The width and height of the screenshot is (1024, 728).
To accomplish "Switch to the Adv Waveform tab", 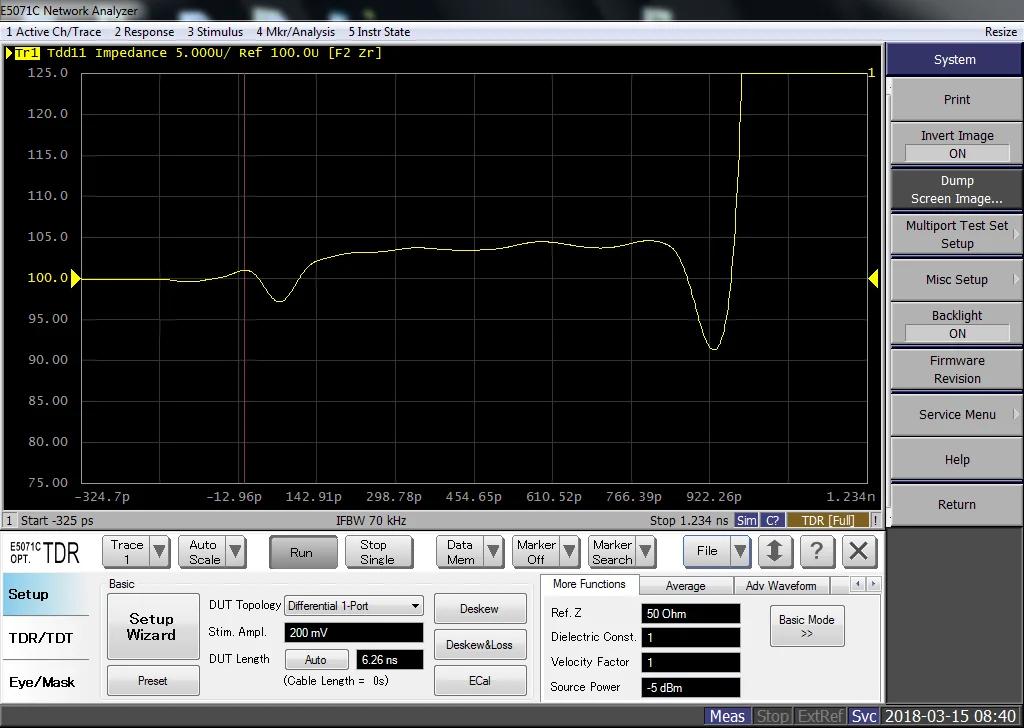I will (781, 586).
